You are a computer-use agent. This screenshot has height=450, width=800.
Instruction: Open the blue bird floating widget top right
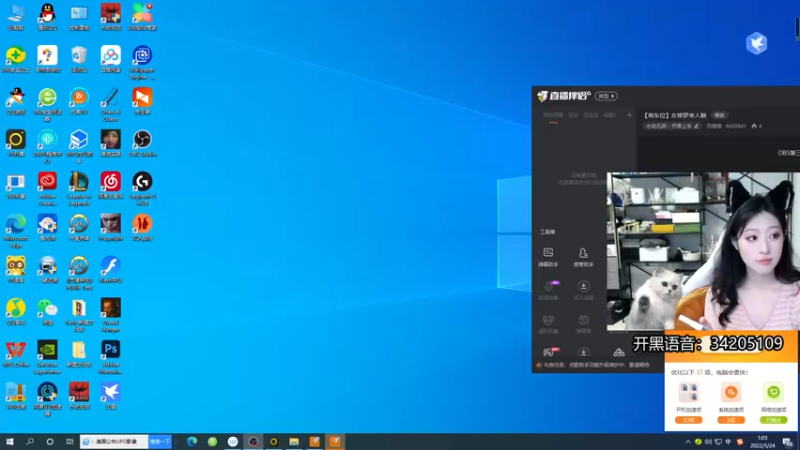(x=756, y=43)
